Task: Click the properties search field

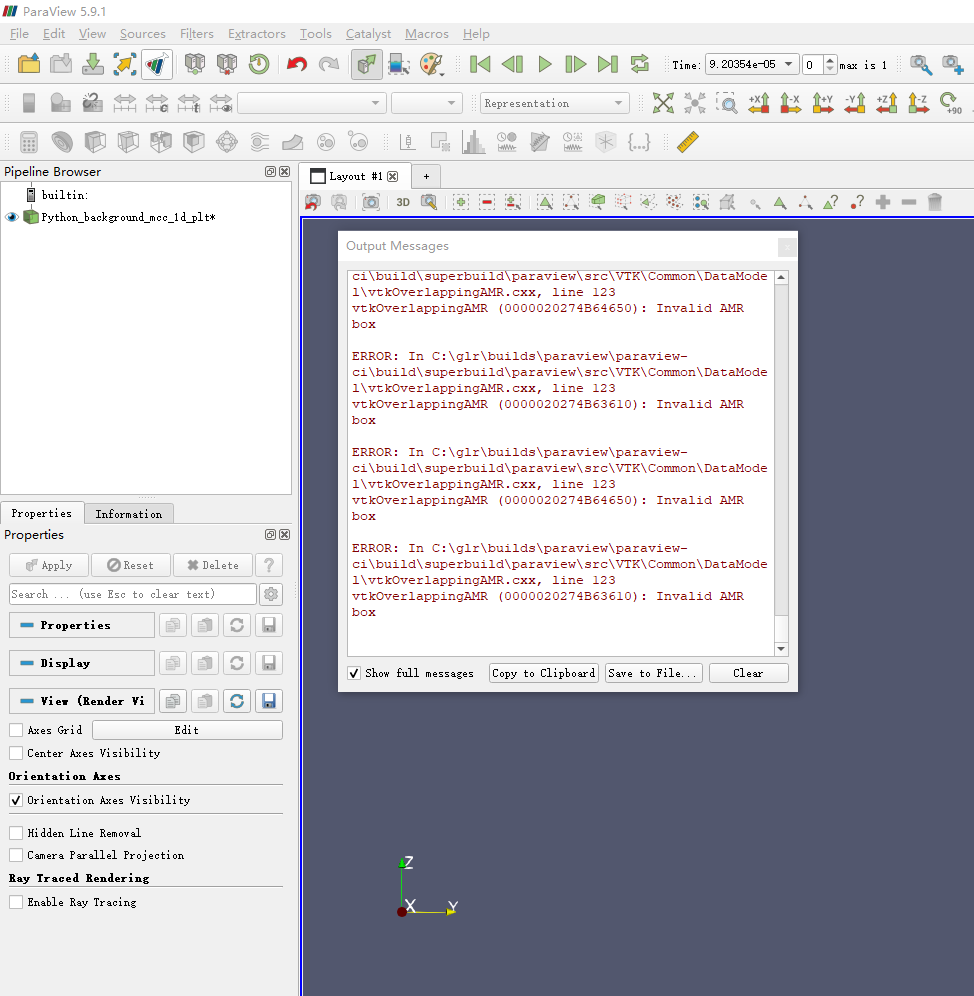Action: 133,595
